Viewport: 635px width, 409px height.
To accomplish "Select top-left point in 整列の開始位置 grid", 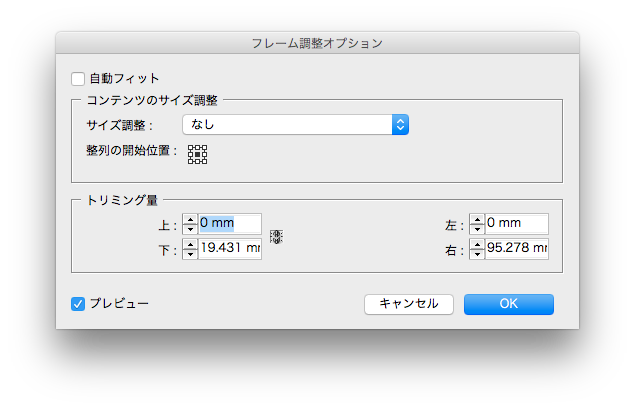I will click(x=190, y=147).
